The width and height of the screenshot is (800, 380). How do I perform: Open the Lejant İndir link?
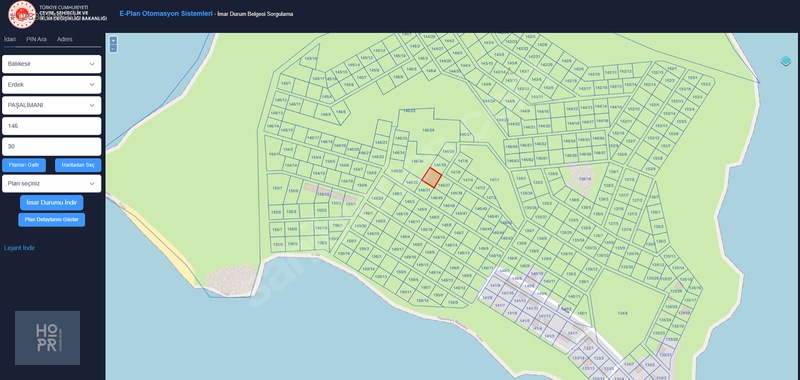pos(19,248)
